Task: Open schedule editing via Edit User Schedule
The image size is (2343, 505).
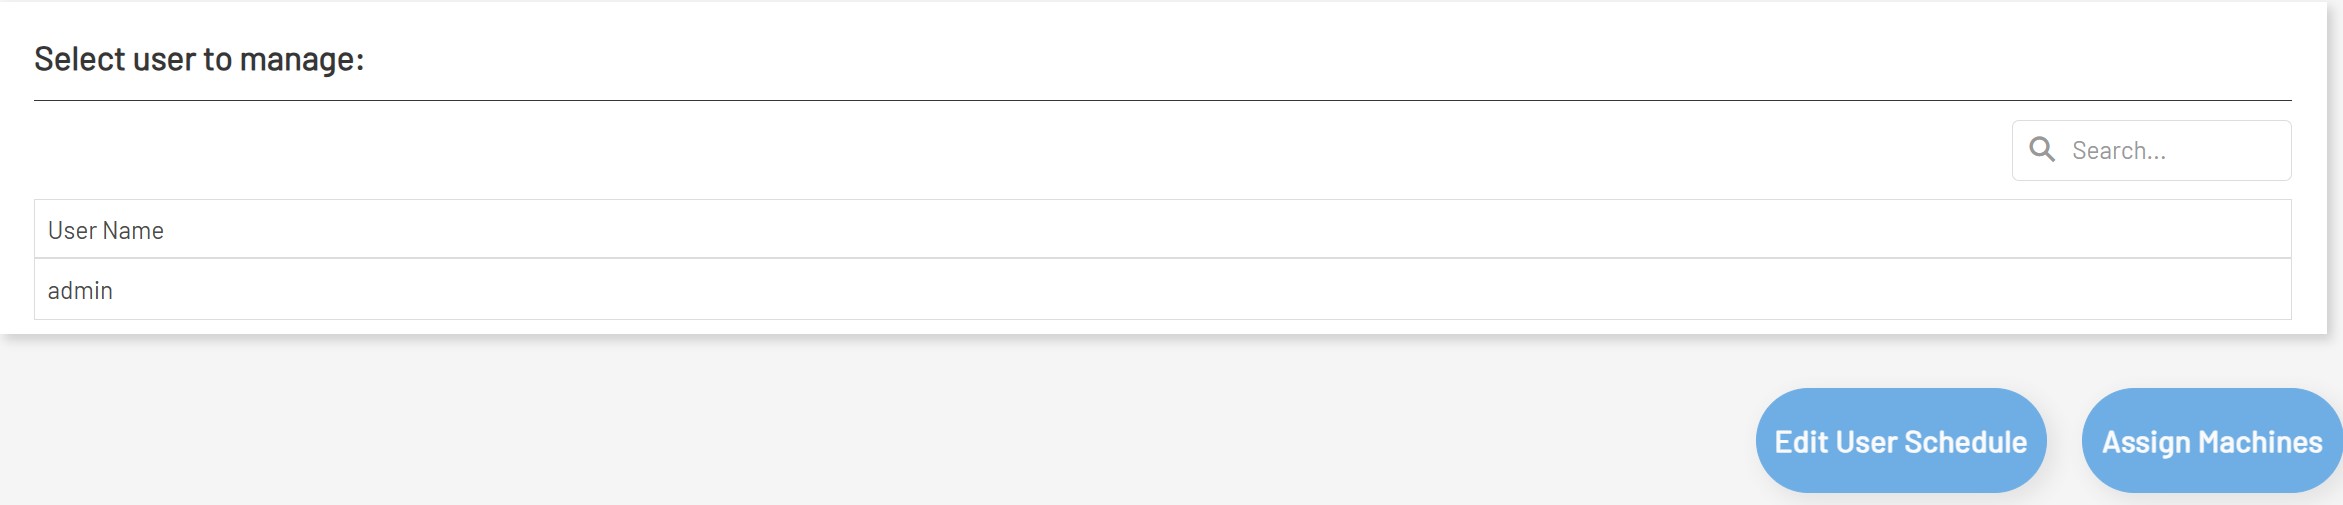Action: point(1900,441)
